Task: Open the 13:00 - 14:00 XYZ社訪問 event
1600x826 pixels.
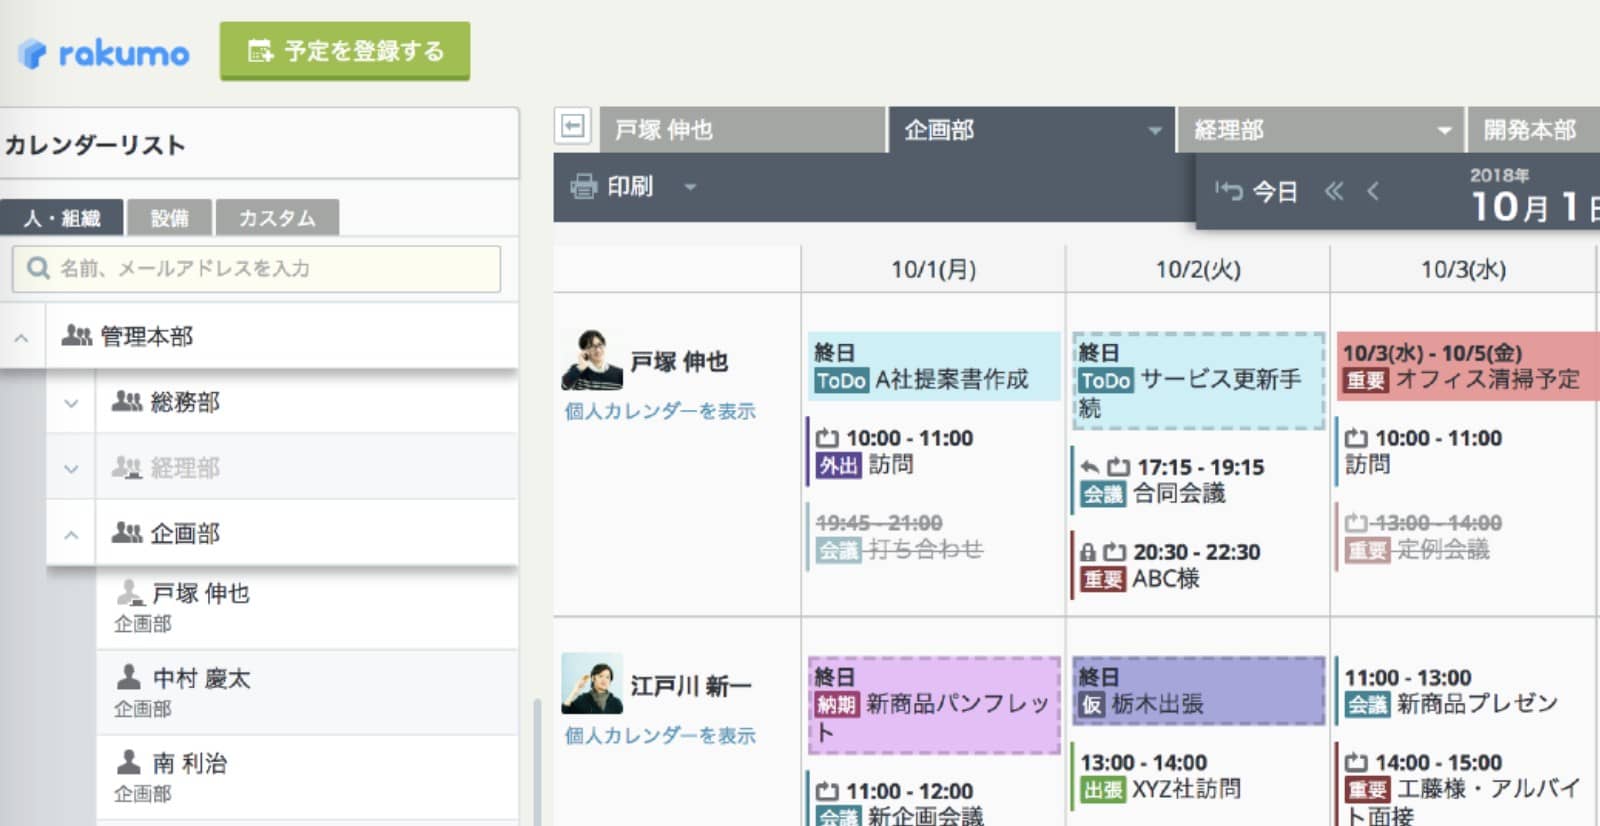Action: point(1199,776)
